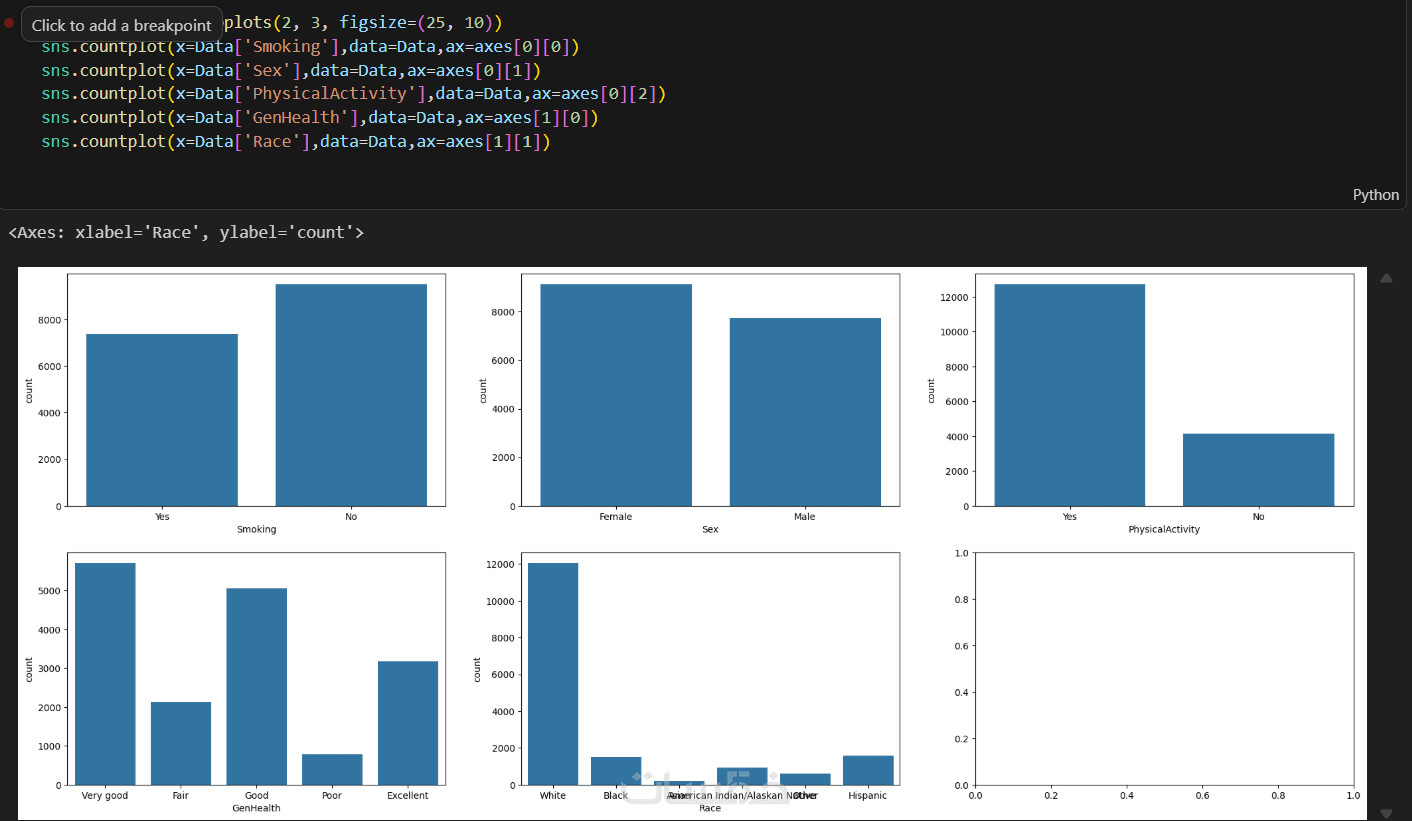Viewport: 1412px width, 821px height.
Task: Click the 'No' bar in the PhysicalActivity chart
Action: pyautogui.click(x=1258, y=470)
